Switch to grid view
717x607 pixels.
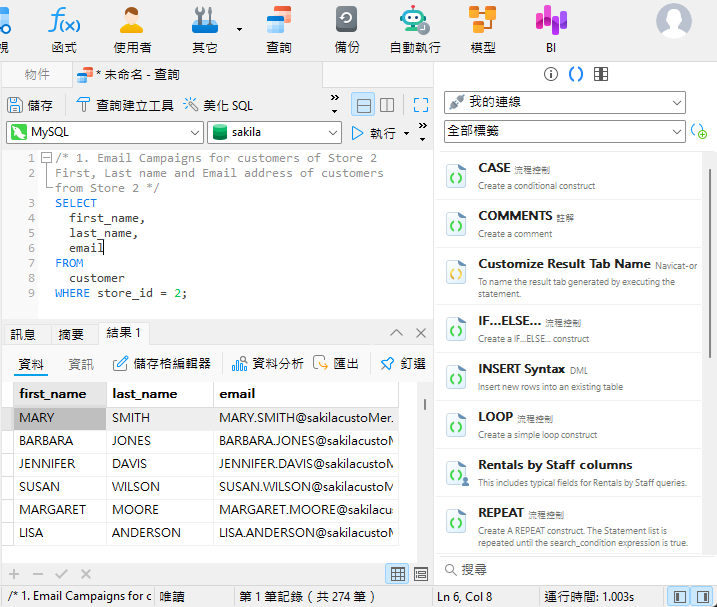(397, 574)
